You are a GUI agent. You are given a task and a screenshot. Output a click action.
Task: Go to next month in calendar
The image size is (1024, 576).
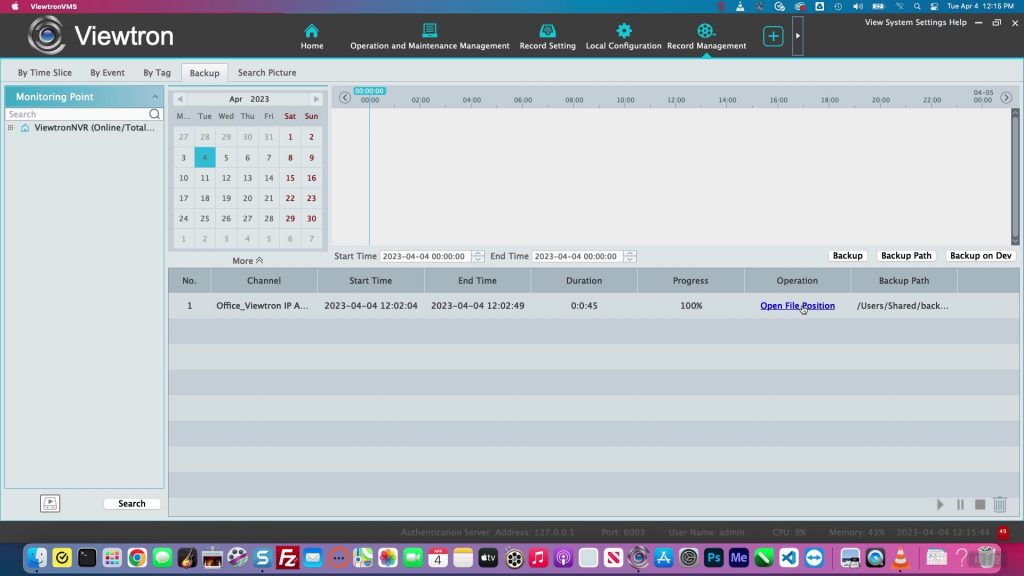(x=316, y=99)
